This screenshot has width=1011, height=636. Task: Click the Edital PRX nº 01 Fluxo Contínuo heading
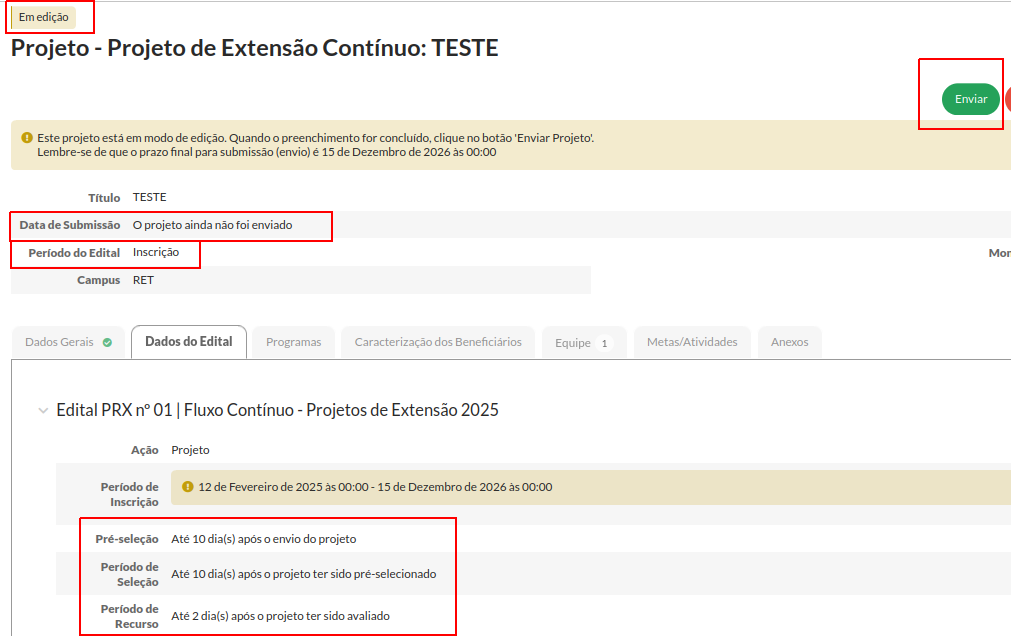click(x=277, y=410)
